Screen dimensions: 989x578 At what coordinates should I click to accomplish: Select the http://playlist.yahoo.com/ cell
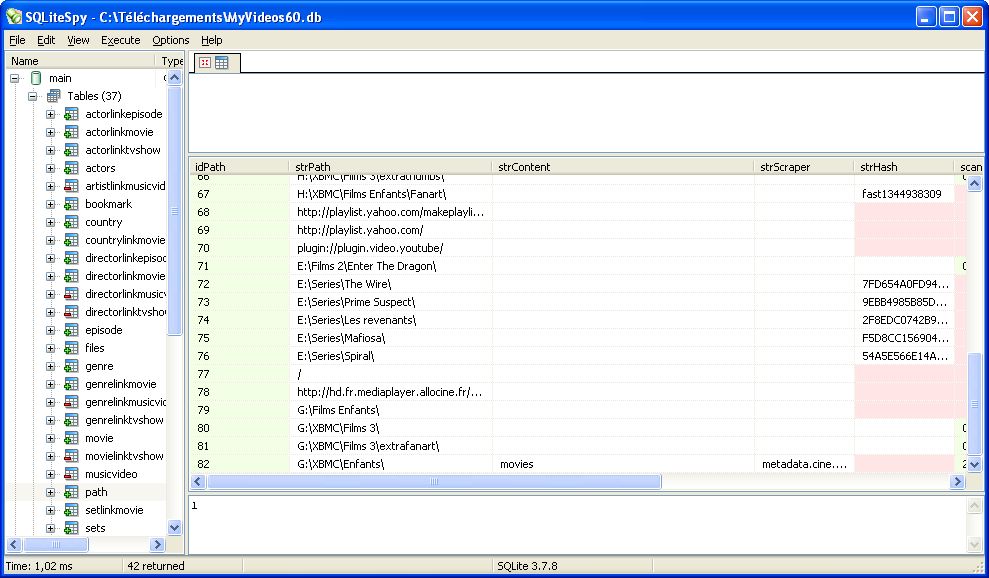click(391, 230)
